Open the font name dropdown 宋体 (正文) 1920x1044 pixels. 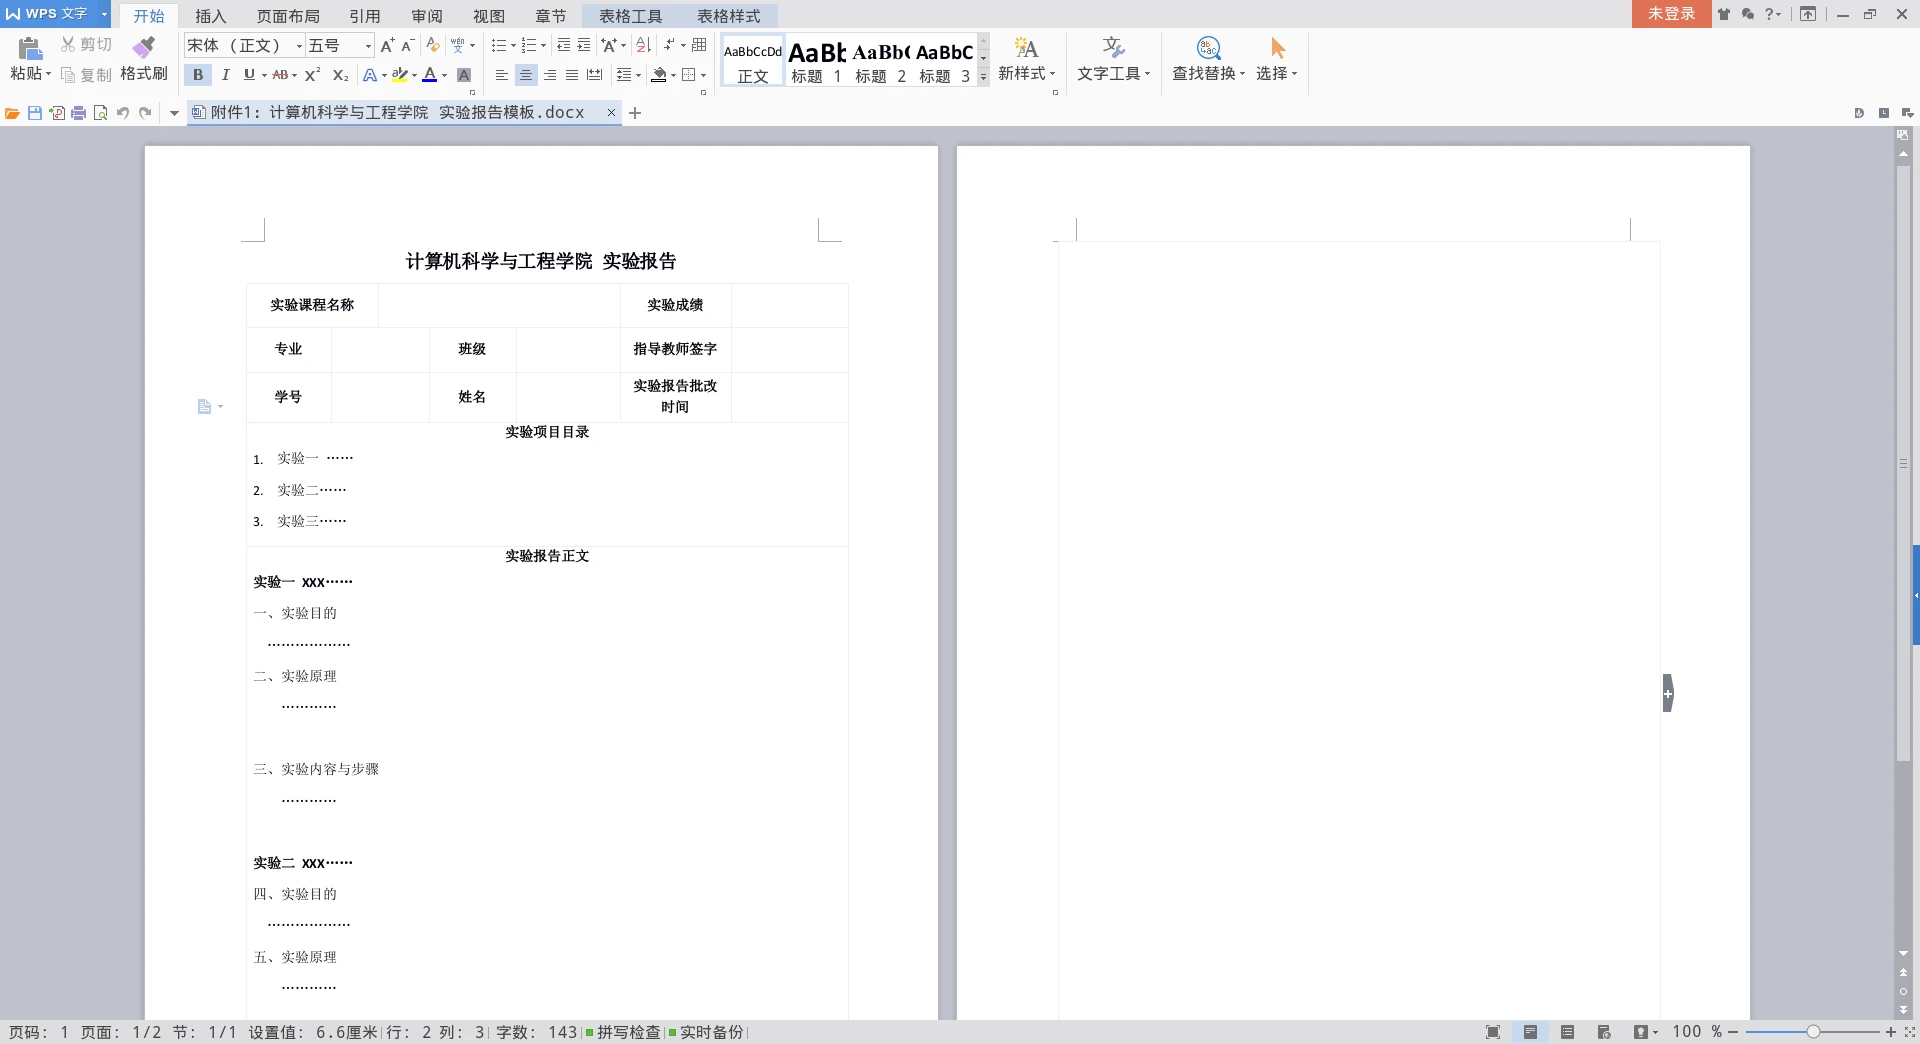298,46
